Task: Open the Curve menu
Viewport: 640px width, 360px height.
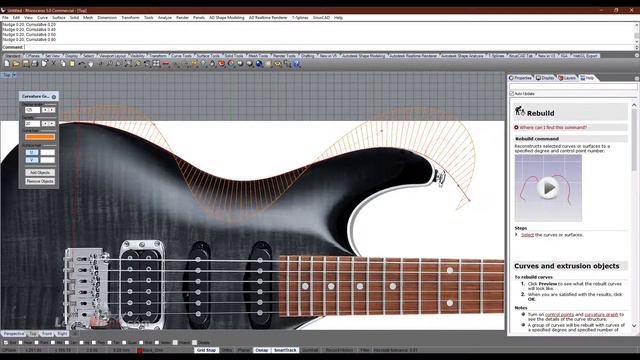Action: coord(42,18)
